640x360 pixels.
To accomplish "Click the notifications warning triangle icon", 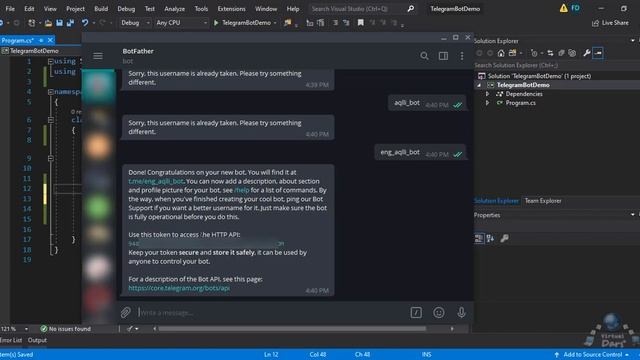I will tap(564, 8).
